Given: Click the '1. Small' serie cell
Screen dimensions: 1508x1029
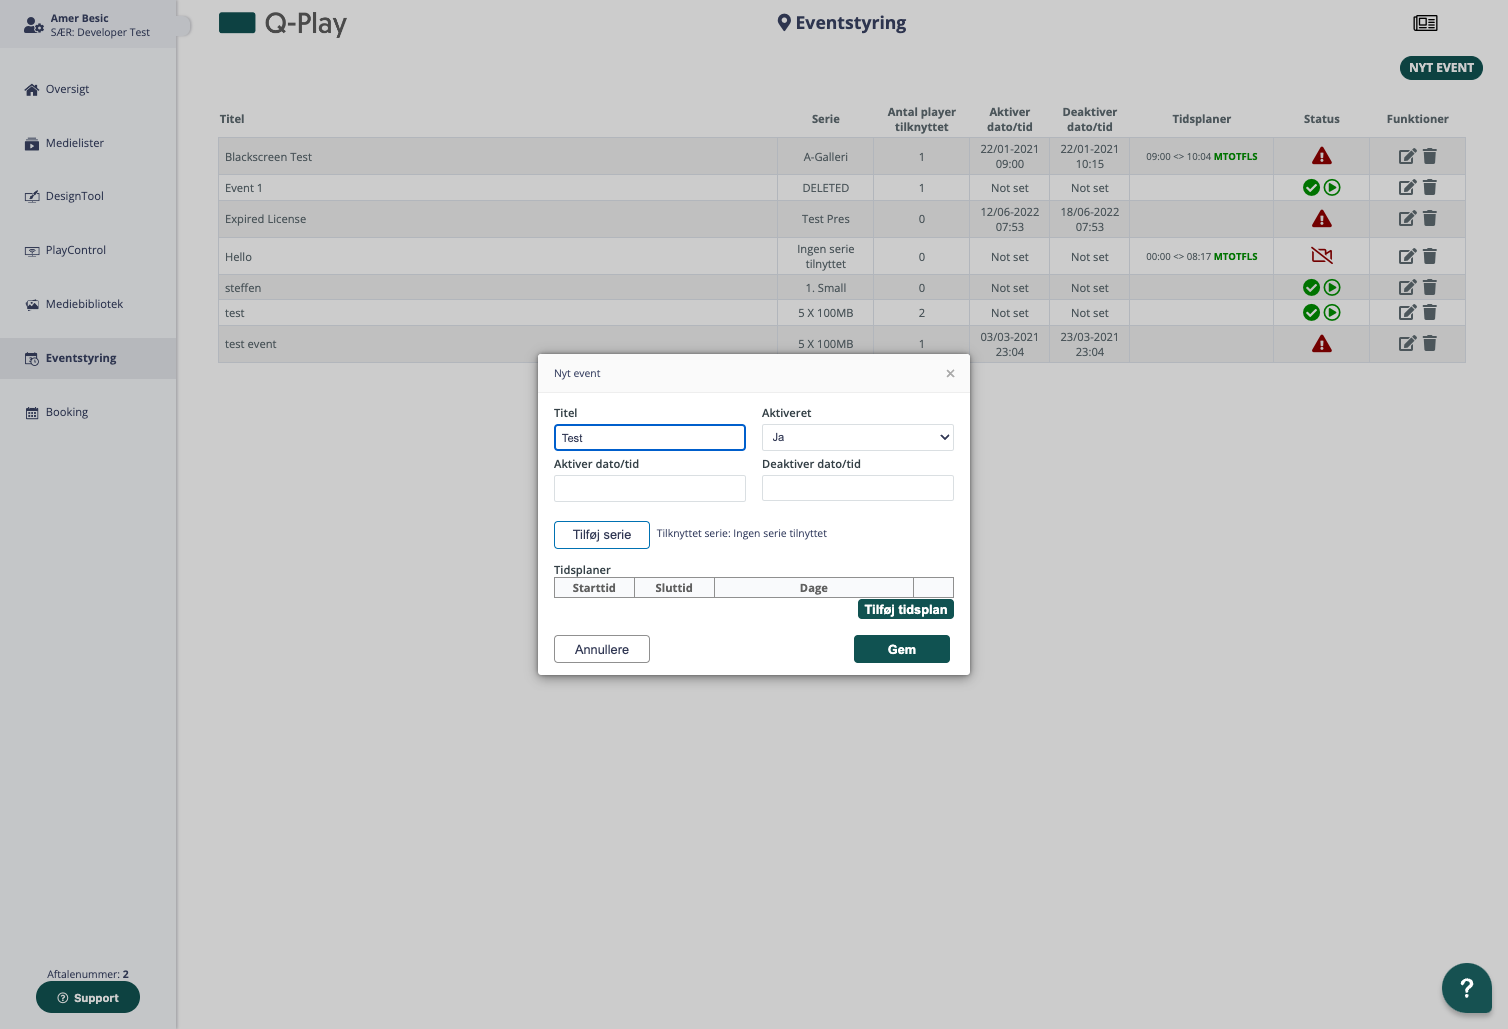Looking at the screenshot, I should 826,288.
